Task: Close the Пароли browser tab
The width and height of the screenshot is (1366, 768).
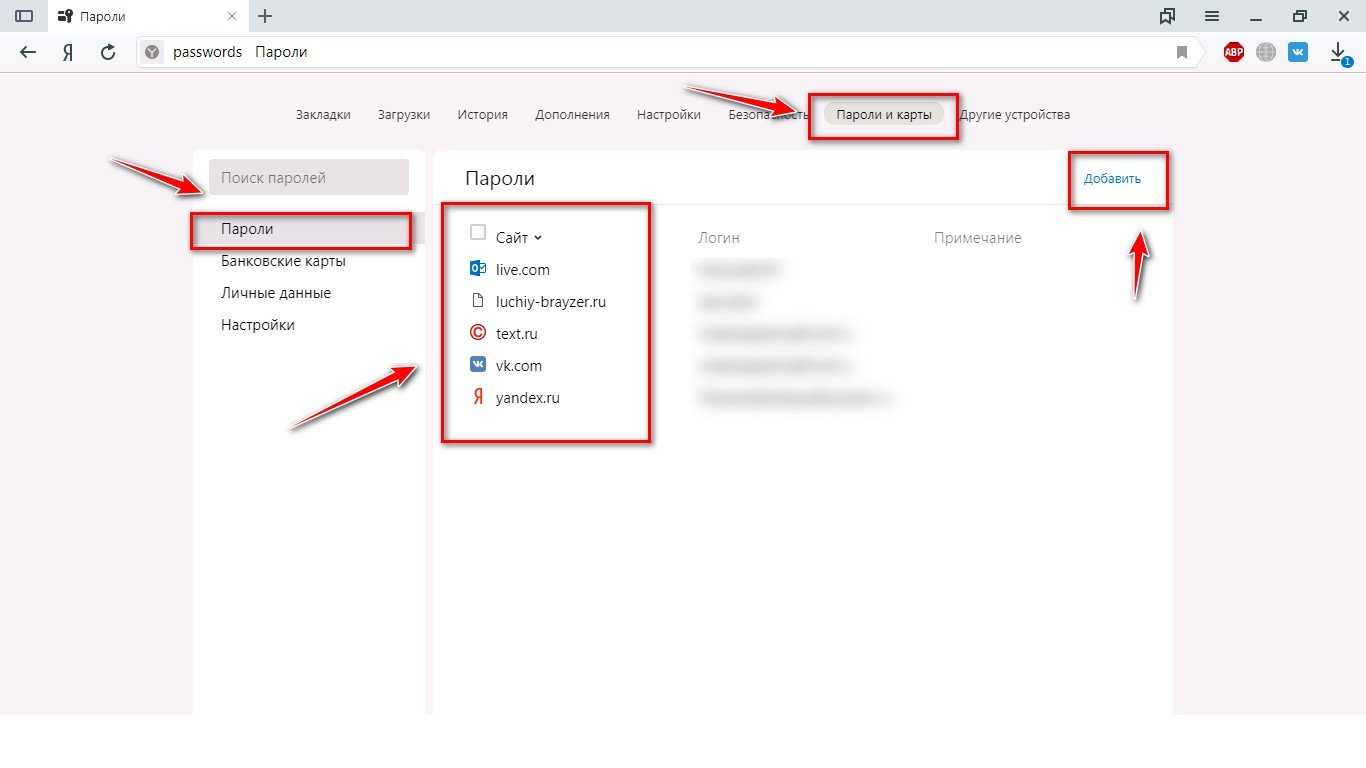Action: click(232, 17)
